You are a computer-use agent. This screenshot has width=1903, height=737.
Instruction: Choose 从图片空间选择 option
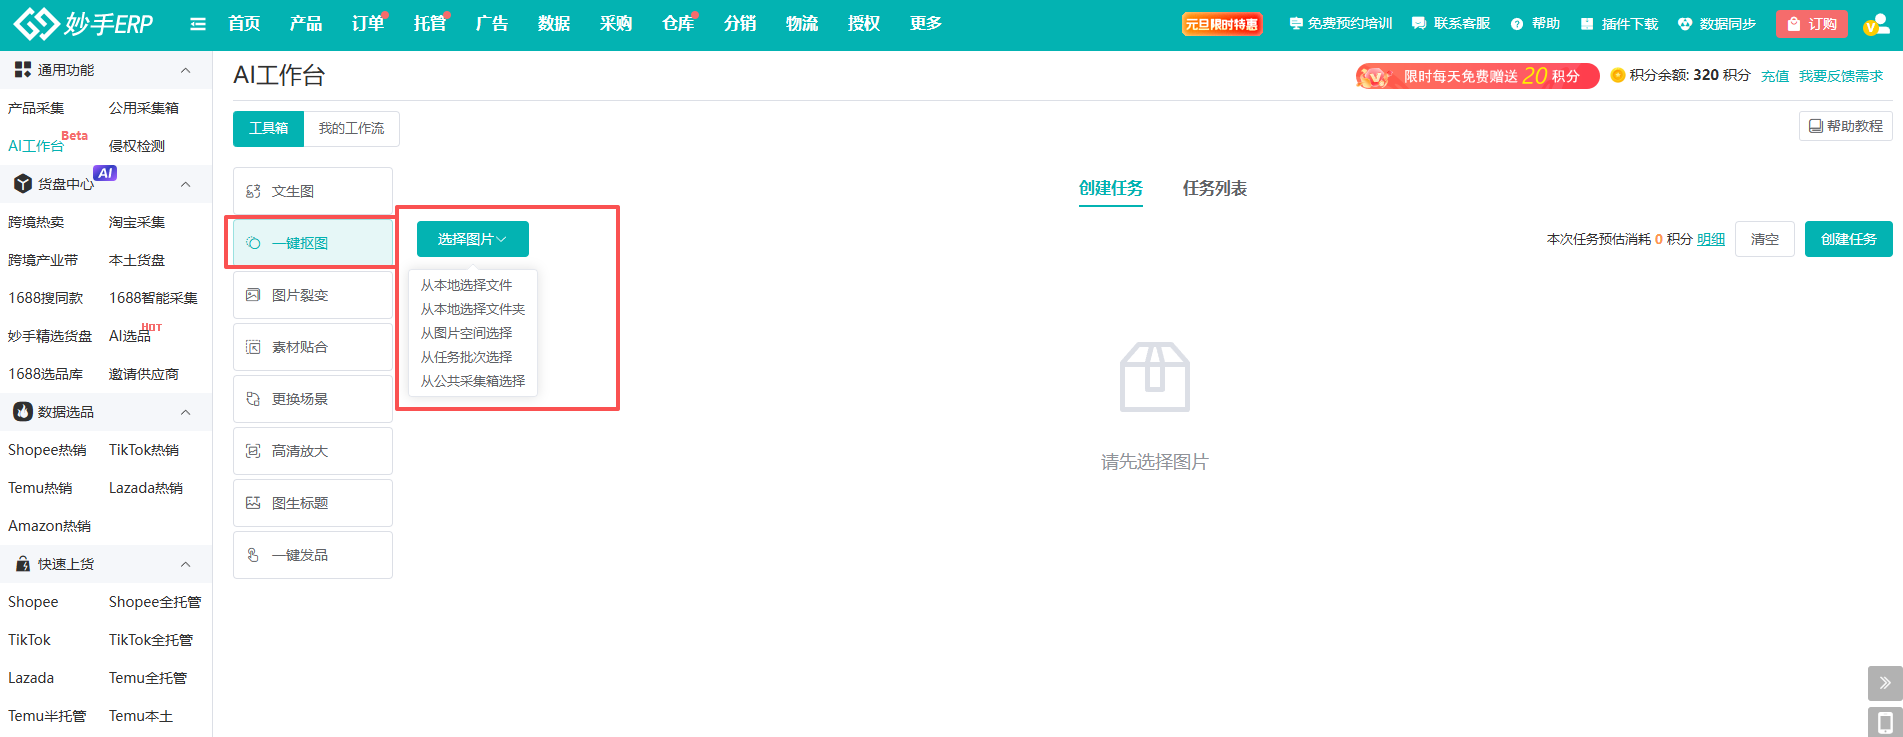[466, 333]
